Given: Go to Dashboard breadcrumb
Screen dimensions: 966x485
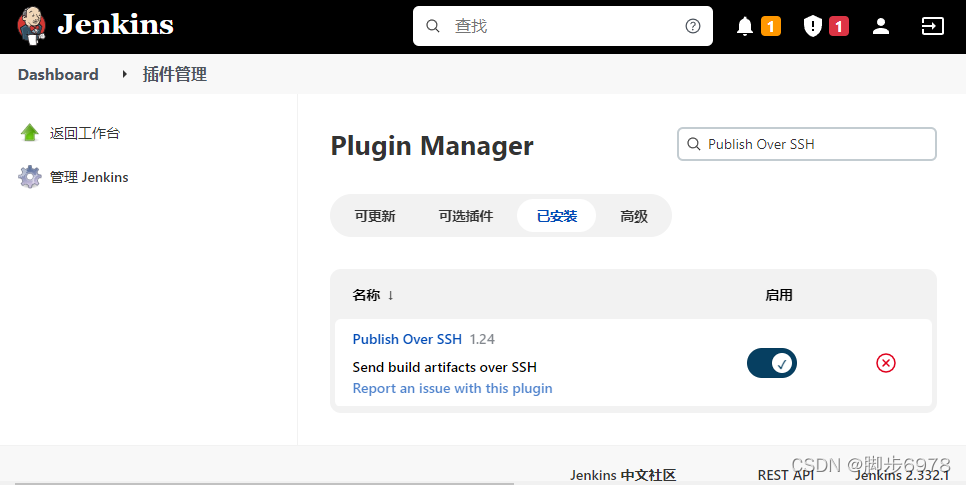Looking at the screenshot, I should tap(58, 75).
